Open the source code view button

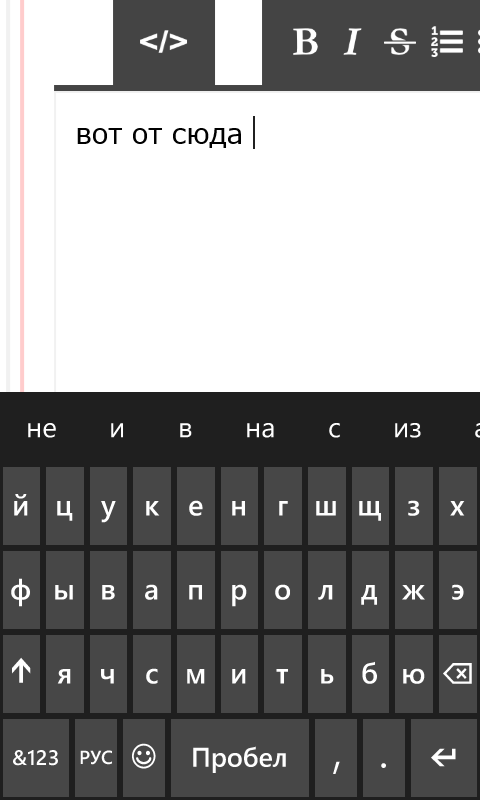click(164, 42)
